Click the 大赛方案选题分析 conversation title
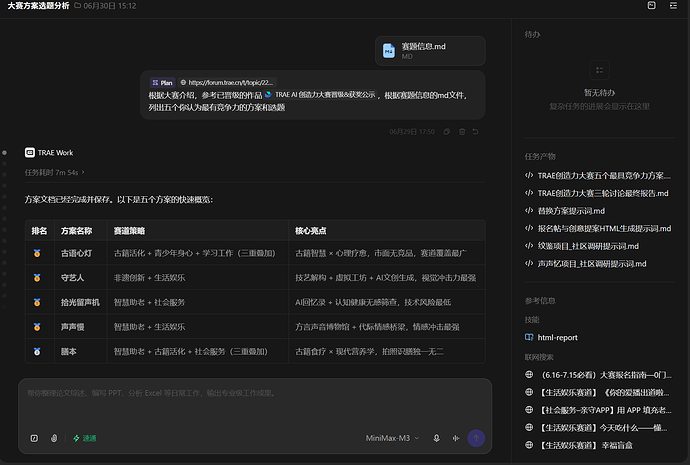This screenshot has height=465, width=690. point(38,6)
